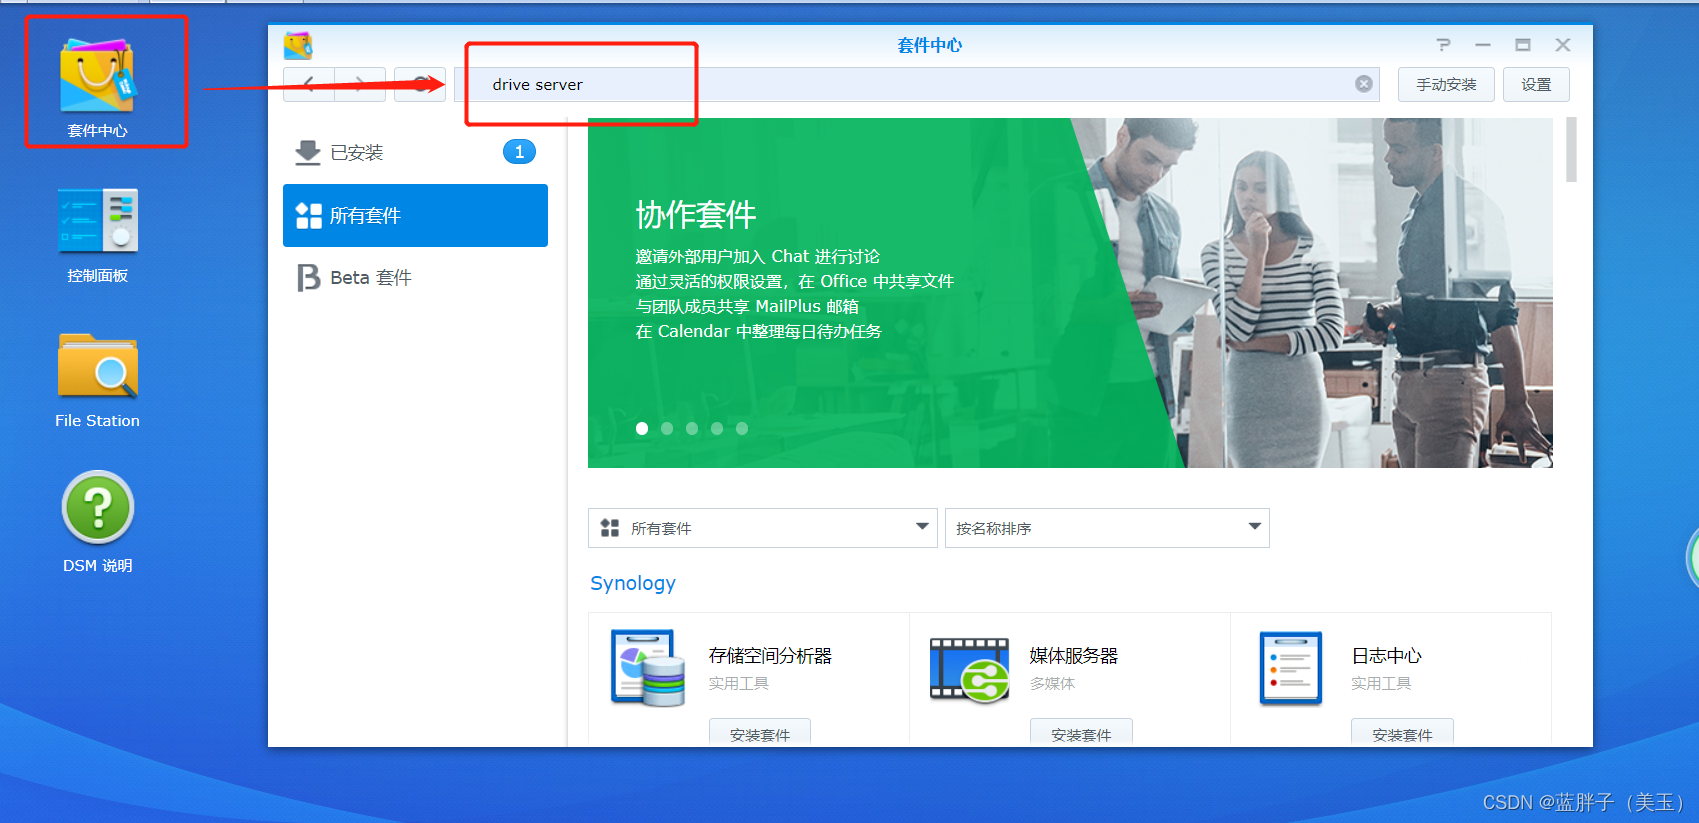Click the 实用工具 label under 存储空间分析器
Image resolution: width=1699 pixels, height=823 pixels.
click(x=739, y=683)
